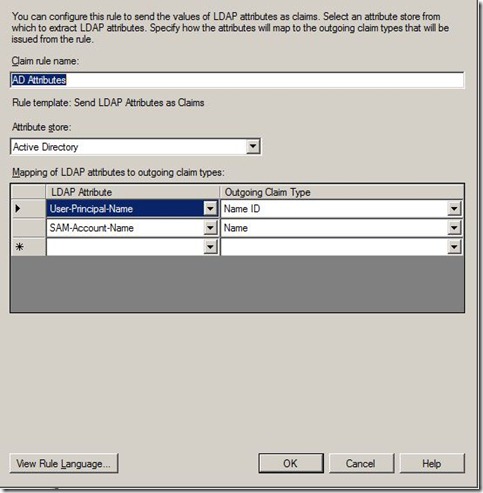Screen dimensions: 483x493
Task: Open the Name outgoing claim type dropdown
Action: 454,228
